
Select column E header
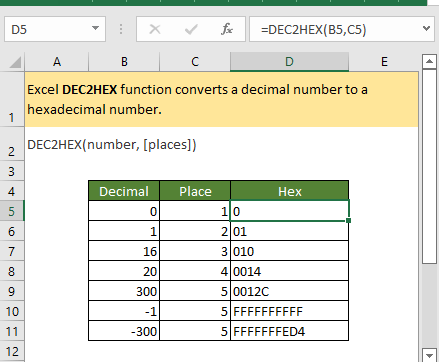pyautogui.click(x=384, y=62)
